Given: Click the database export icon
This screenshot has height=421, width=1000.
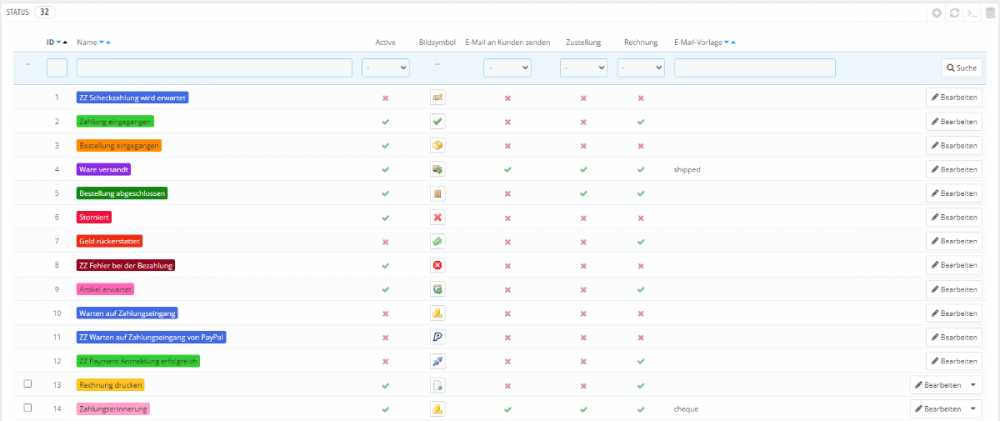Looking at the screenshot, I should point(988,13).
